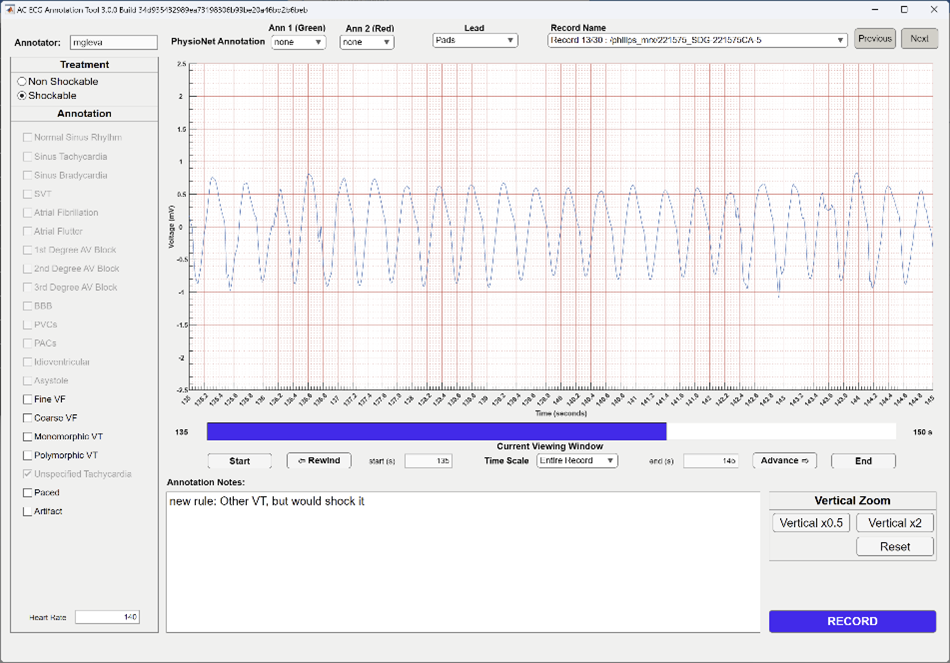
Task: Toggle the Polymorphic VT checkbox
Action: (28, 455)
